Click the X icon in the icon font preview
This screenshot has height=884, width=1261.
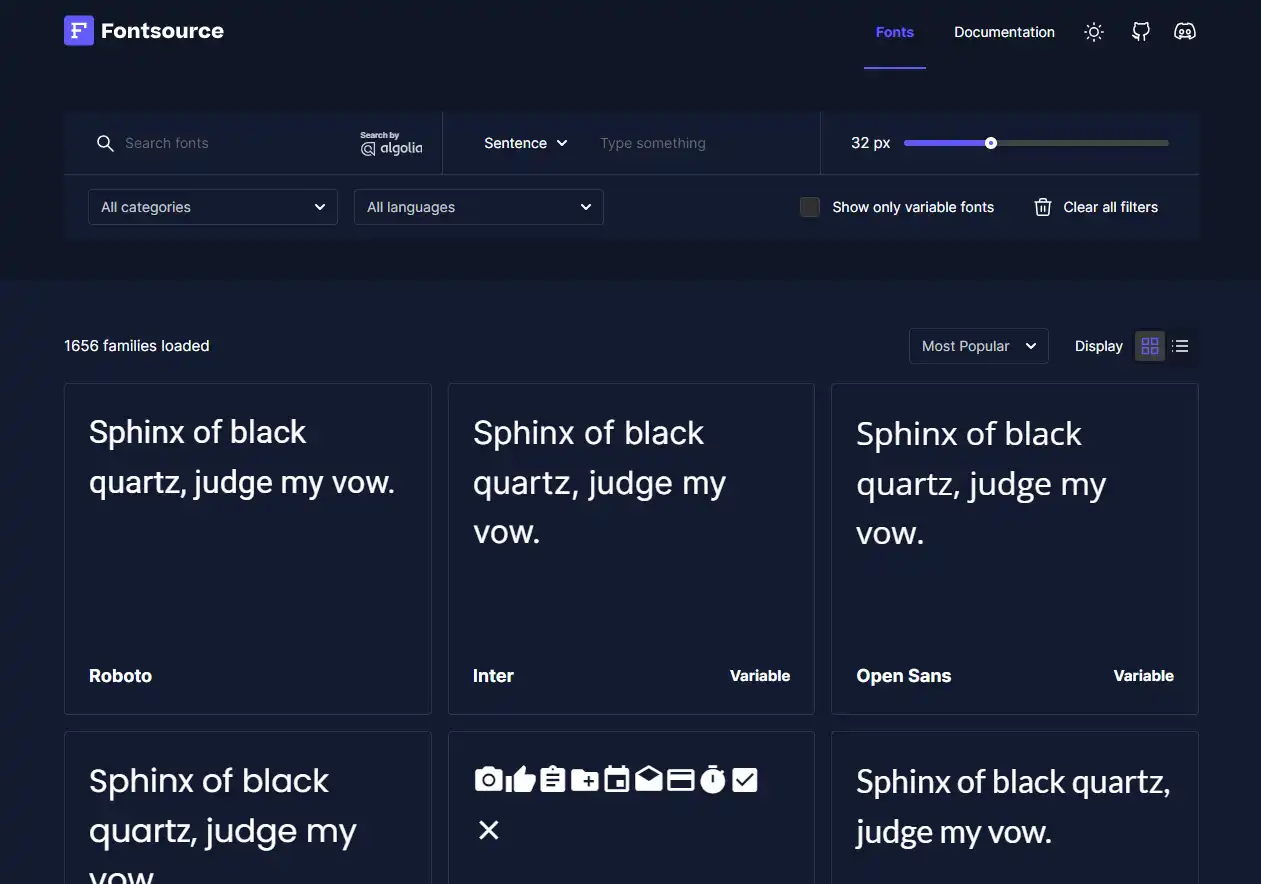(x=489, y=830)
